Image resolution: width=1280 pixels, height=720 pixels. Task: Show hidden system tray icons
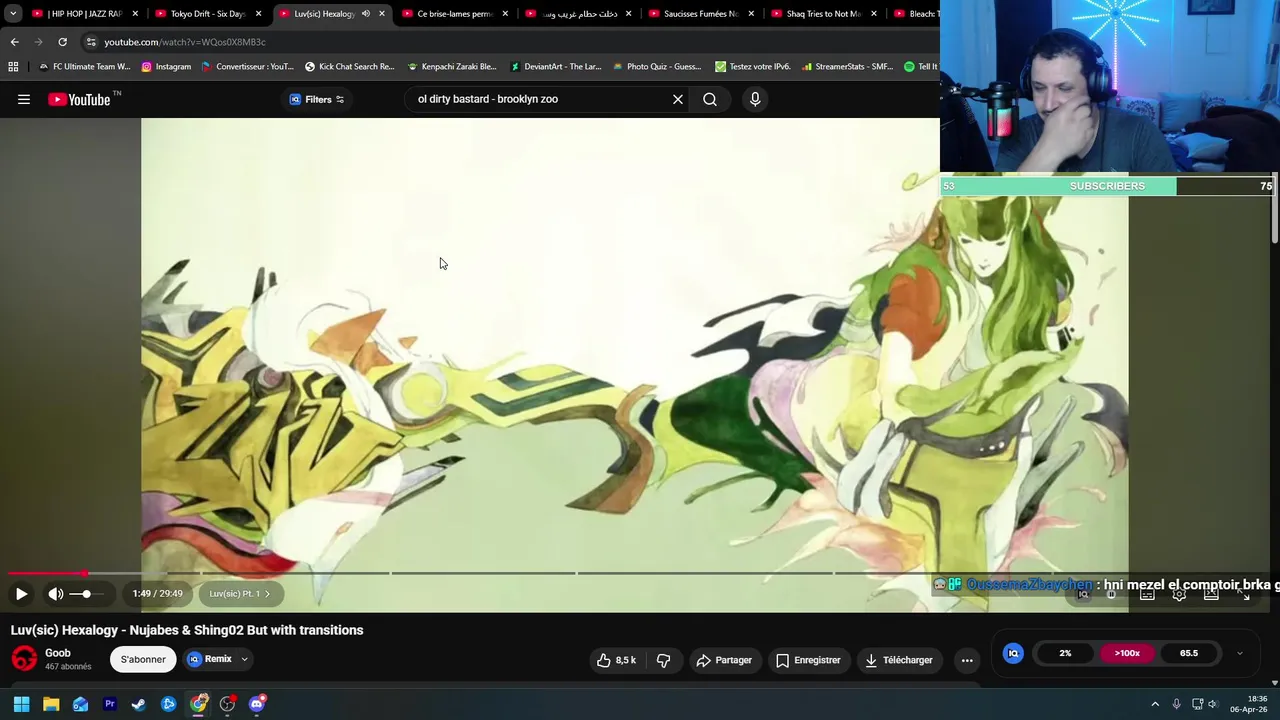[x=1155, y=704]
